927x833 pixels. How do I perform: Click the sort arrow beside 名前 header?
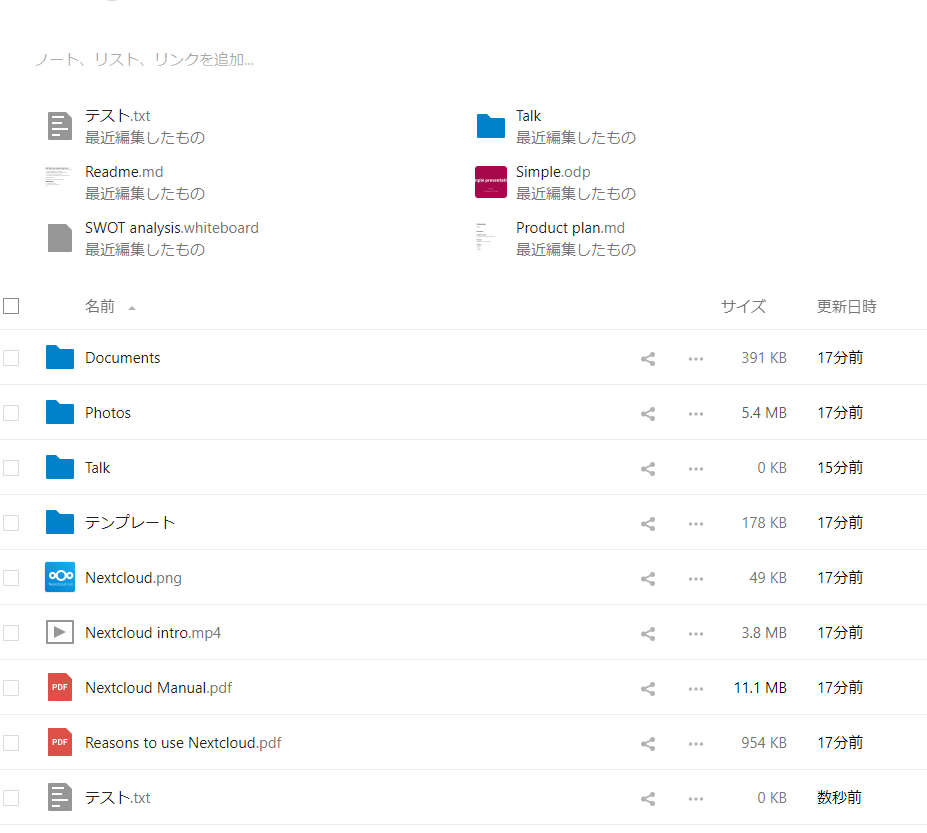(x=132, y=308)
